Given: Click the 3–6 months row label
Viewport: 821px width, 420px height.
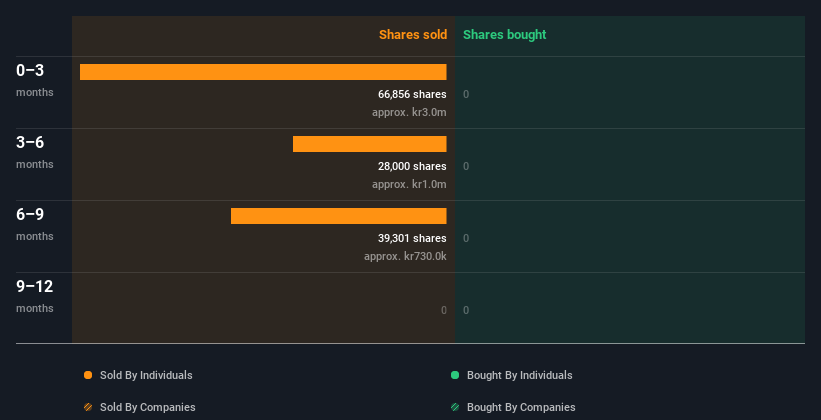Looking at the screenshot, I should tap(35, 152).
